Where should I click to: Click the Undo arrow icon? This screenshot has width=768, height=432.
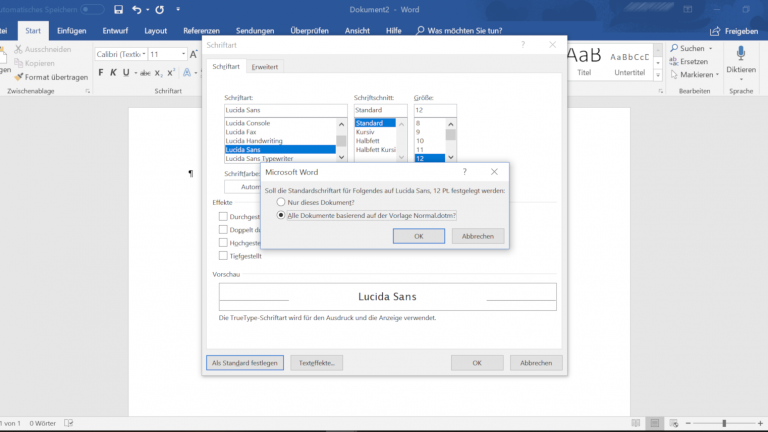(138, 10)
